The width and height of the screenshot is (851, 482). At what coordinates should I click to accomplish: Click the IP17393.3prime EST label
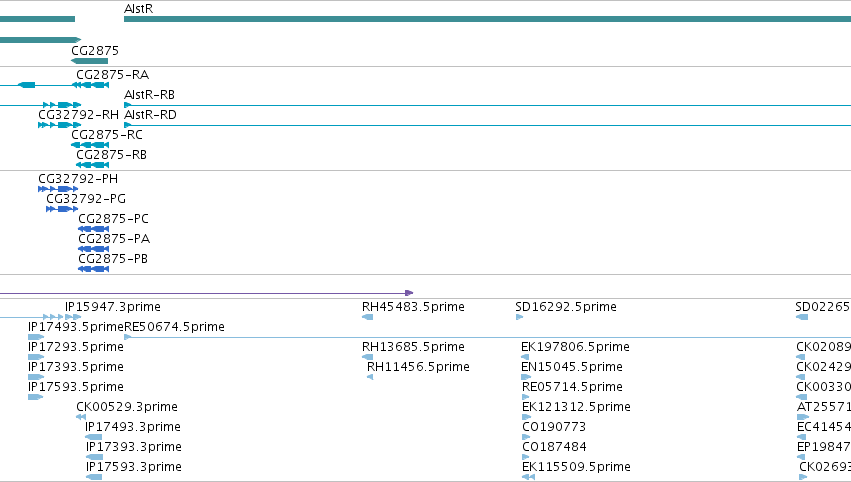(x=134, y=447)
